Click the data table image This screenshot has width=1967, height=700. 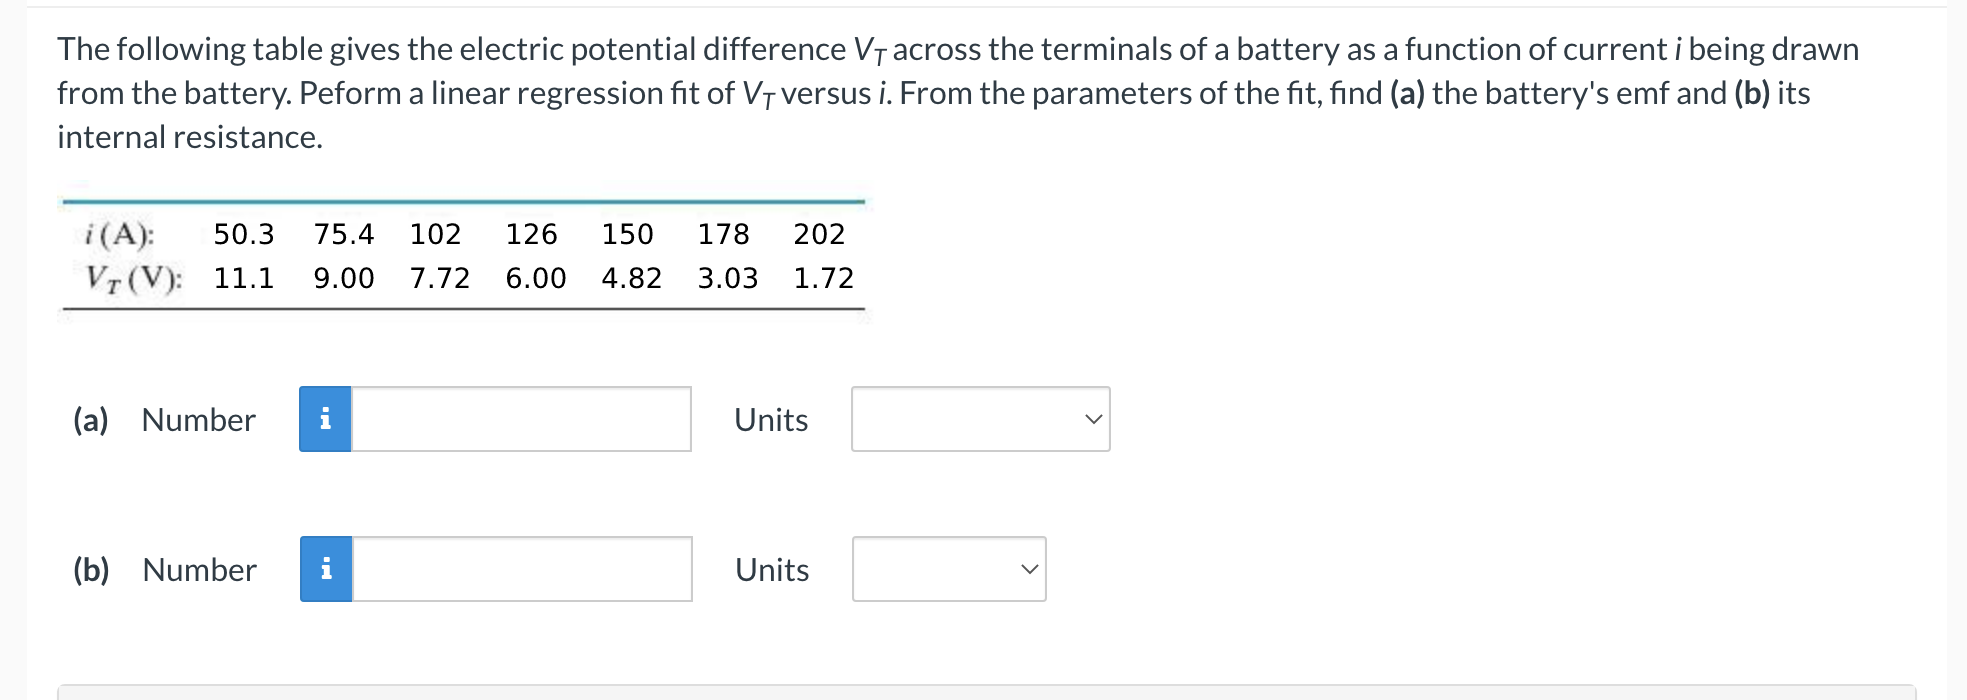463,255
